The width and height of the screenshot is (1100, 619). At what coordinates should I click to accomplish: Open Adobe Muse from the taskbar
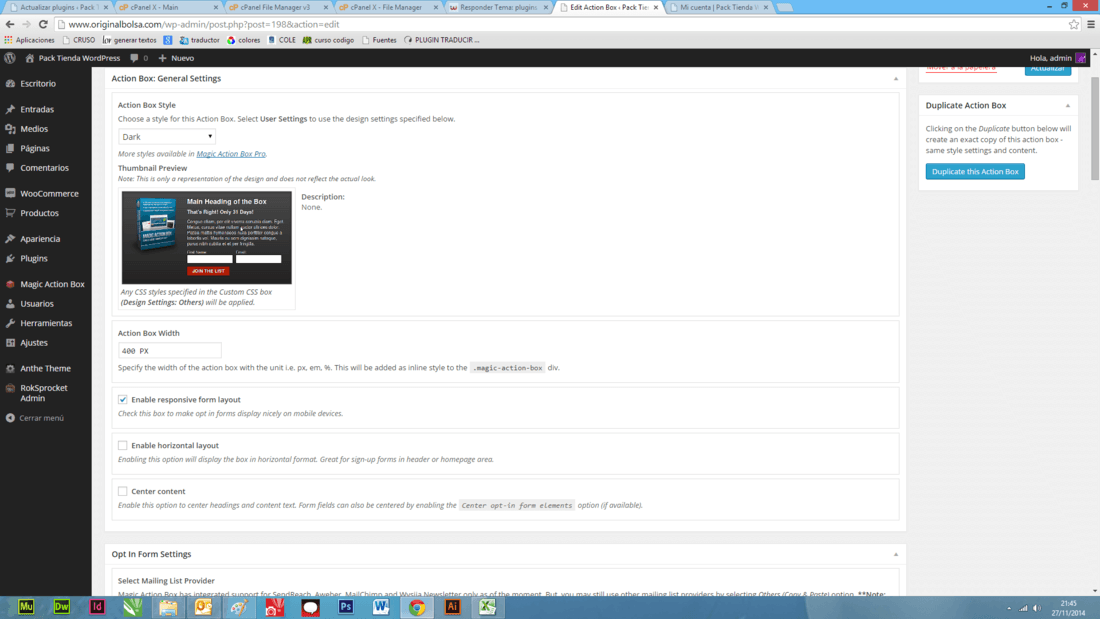26,606
